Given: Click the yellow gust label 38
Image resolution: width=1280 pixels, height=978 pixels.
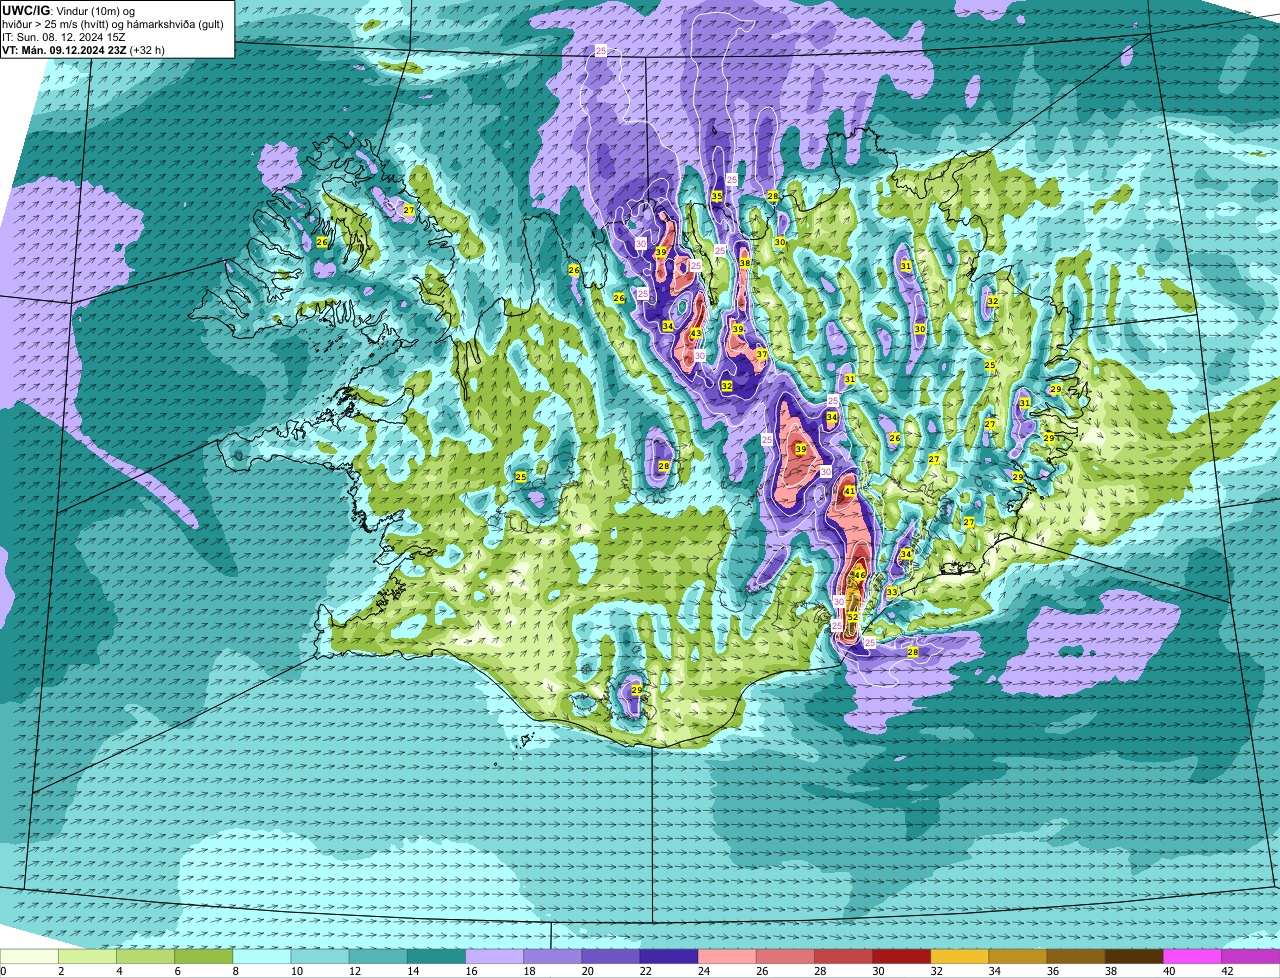Looking at the screenshot, I should pos(745,263).
